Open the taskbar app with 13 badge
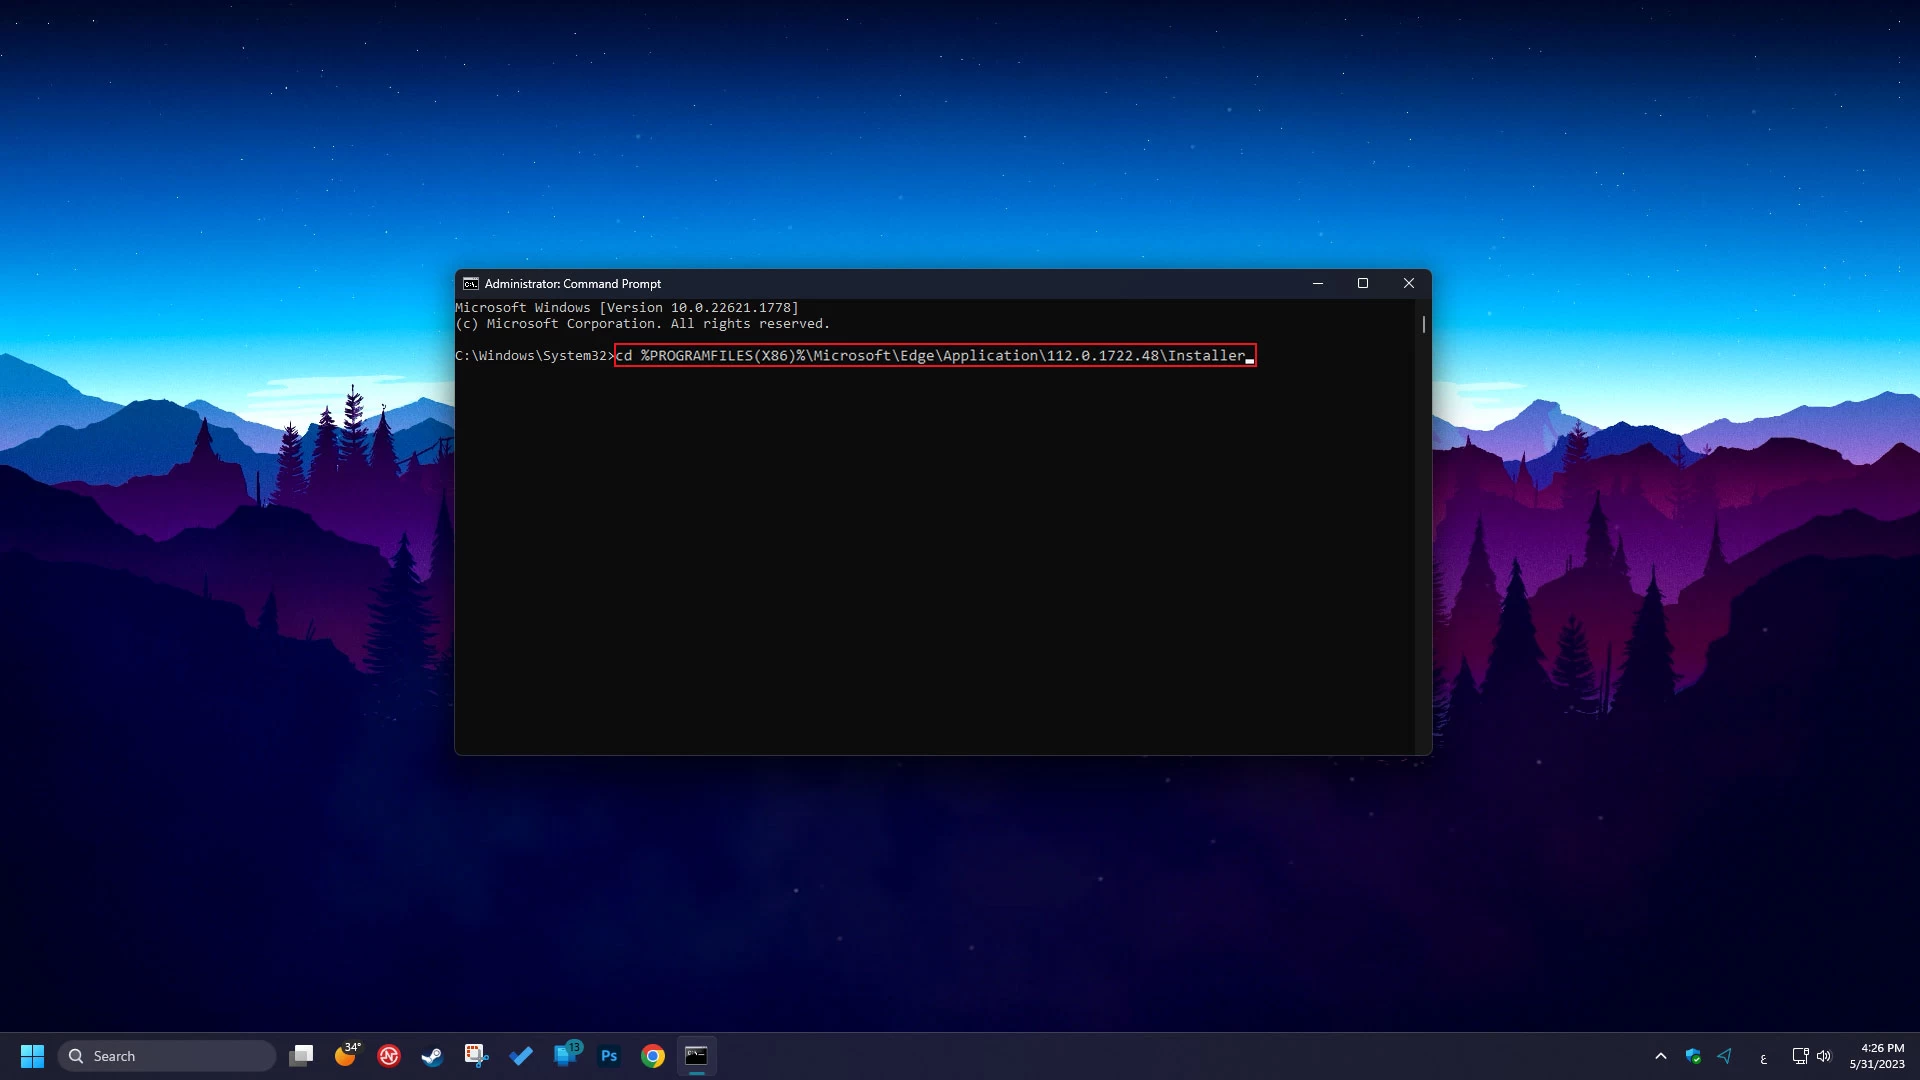The width and height of the screenshot is (1920, 1080). [x=567, y=1055]
